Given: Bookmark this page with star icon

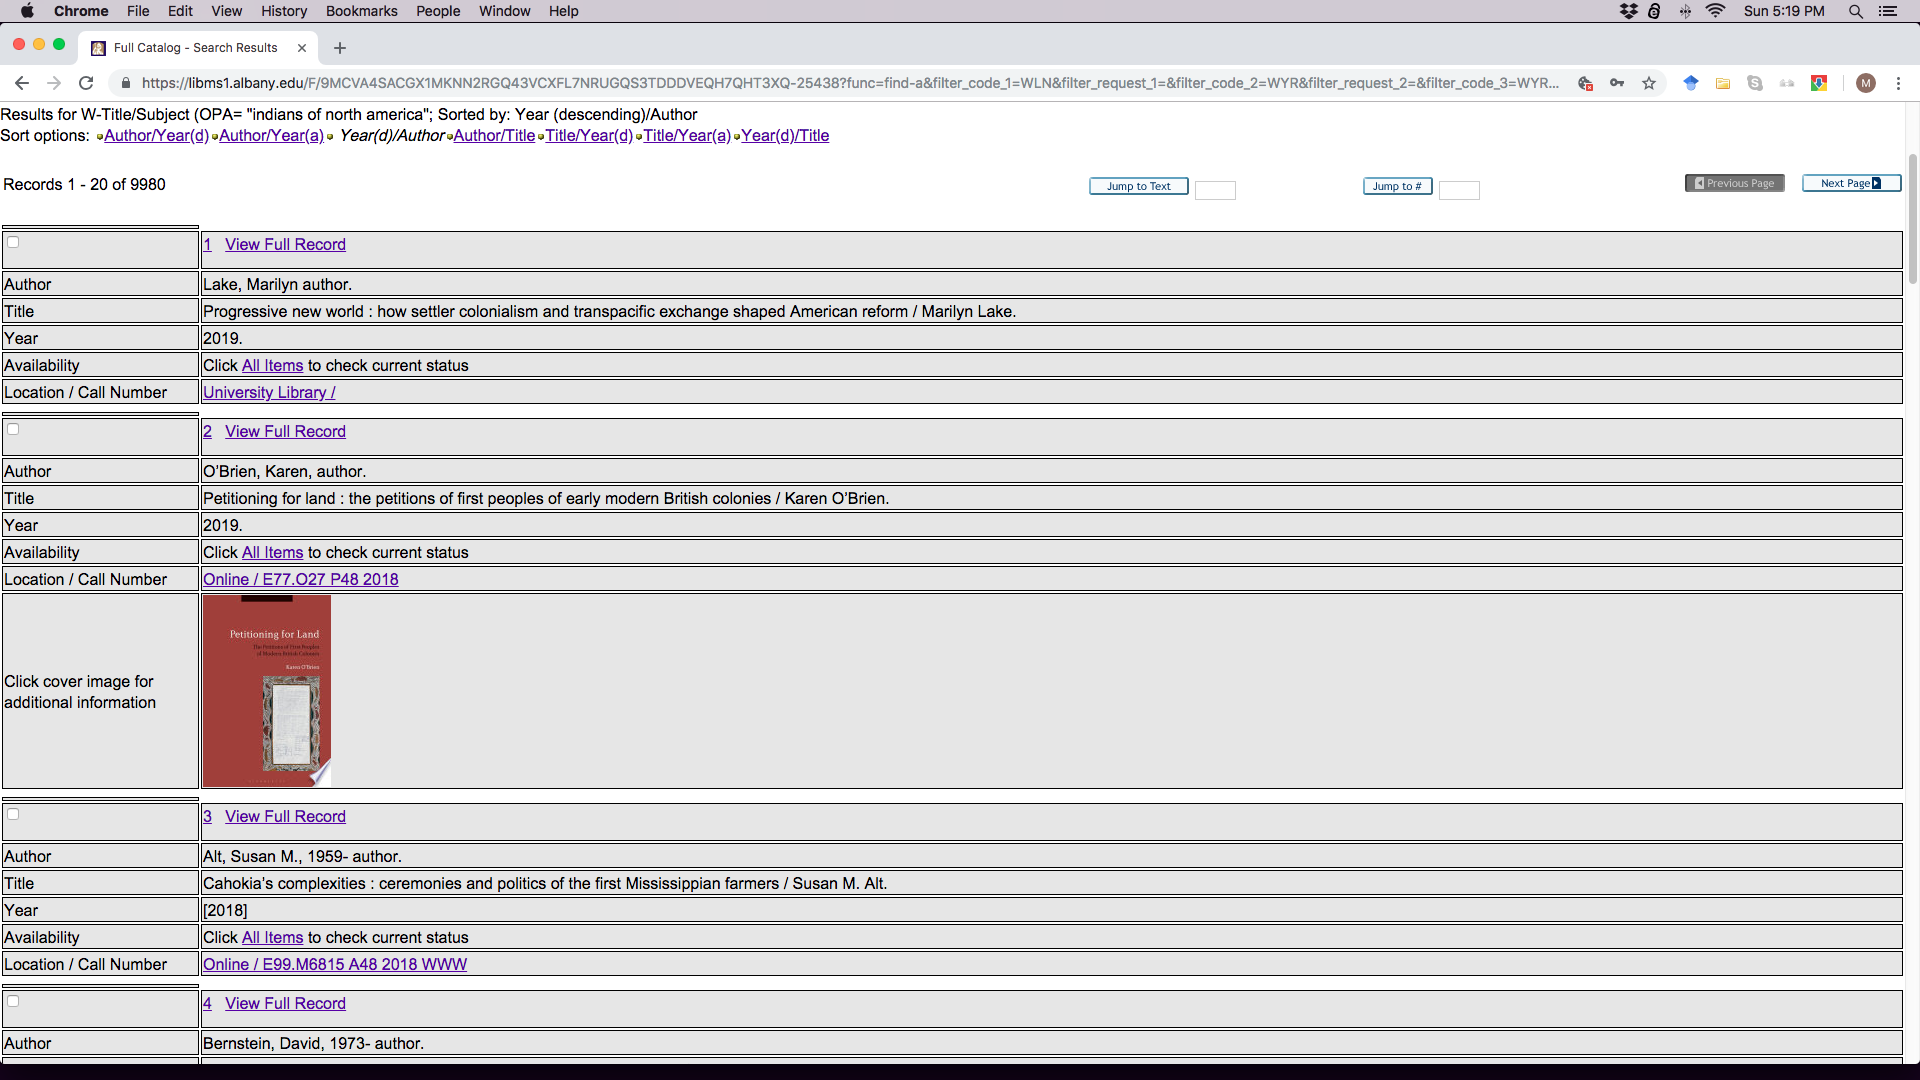Looking at the screenshot, I should (1649, 83).
